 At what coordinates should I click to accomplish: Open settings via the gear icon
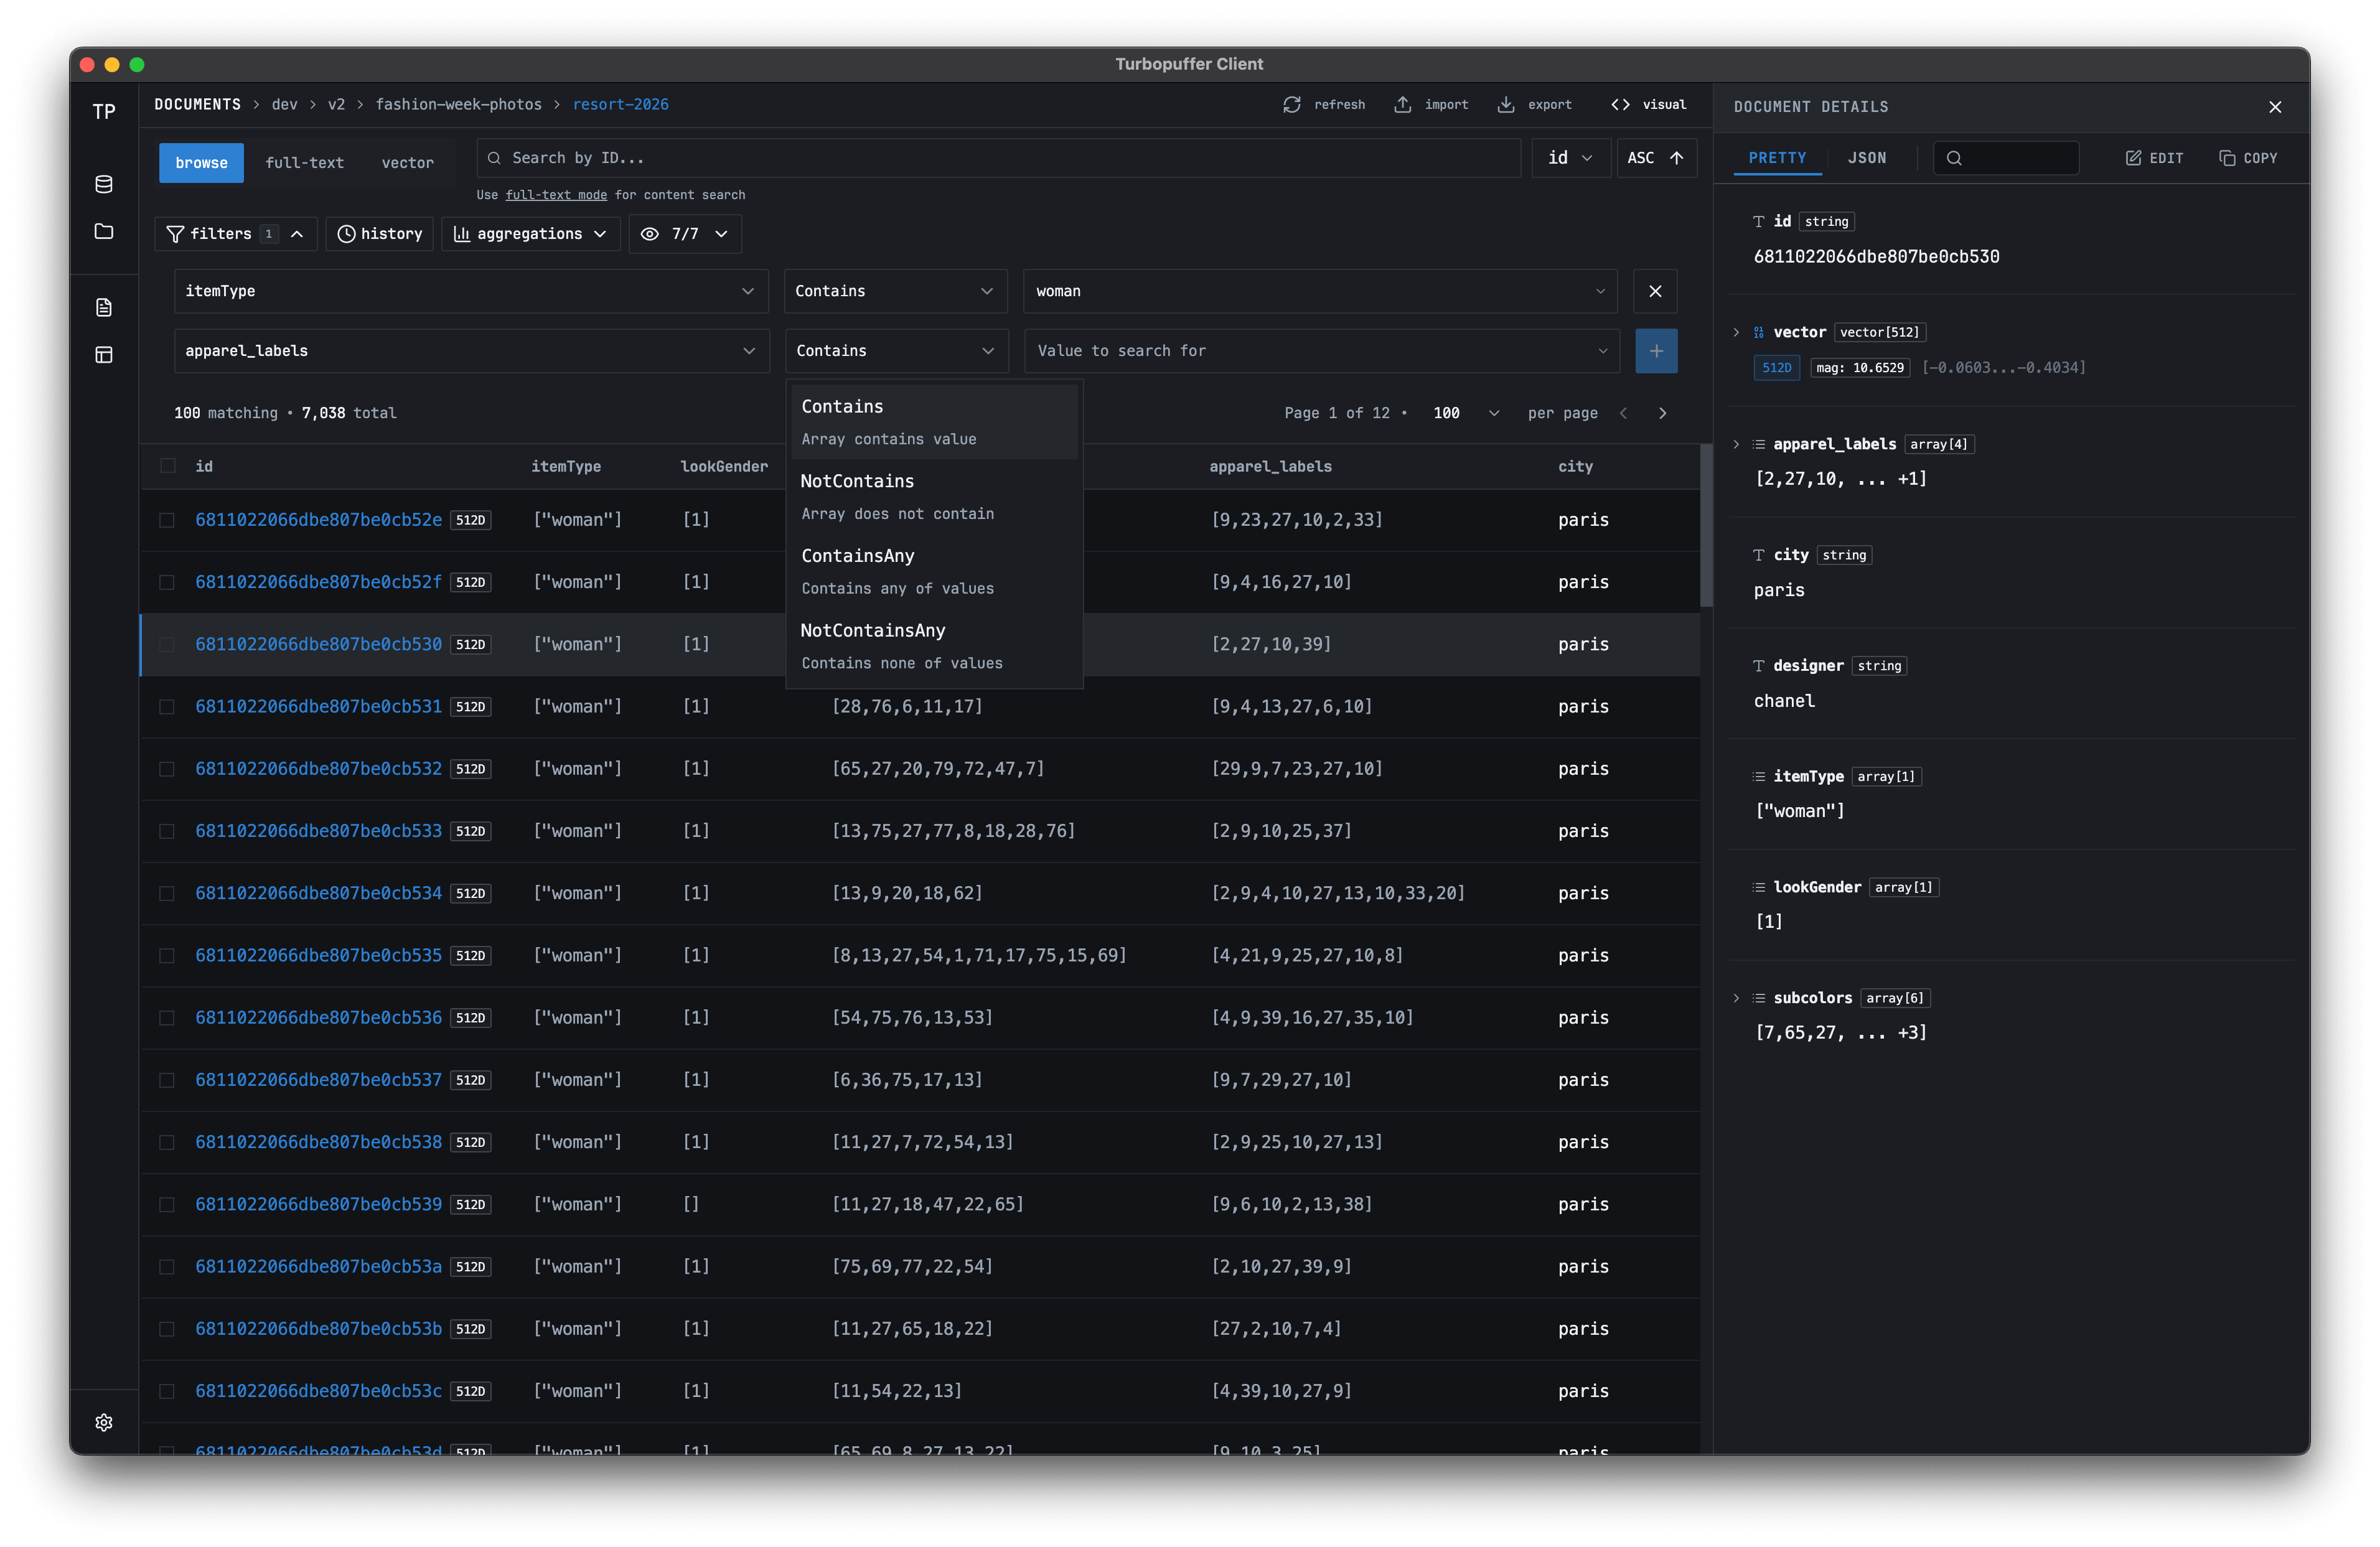(103, 1422)
